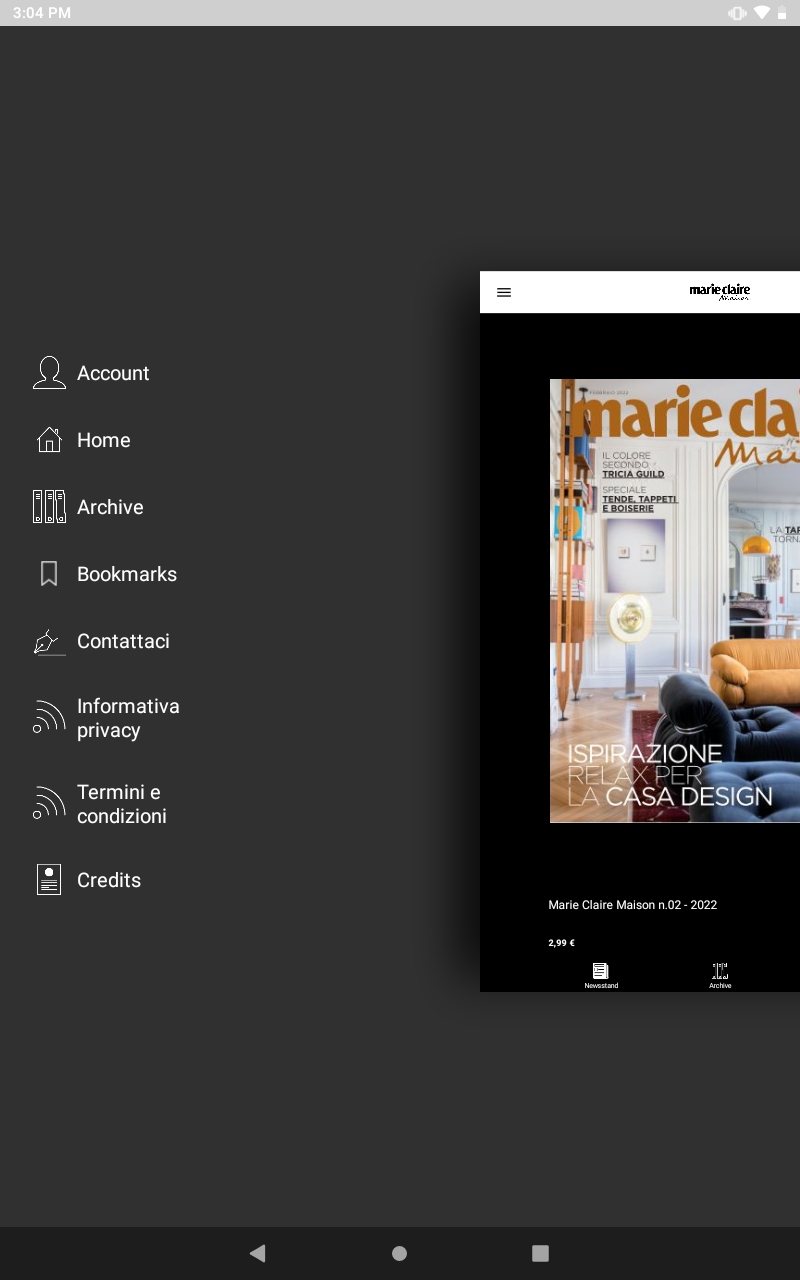Screen dimensions: 800x1280
Task: Tap Marie Claire Maison n.02 - 2022 title
Action: click(x=633, y=905)
